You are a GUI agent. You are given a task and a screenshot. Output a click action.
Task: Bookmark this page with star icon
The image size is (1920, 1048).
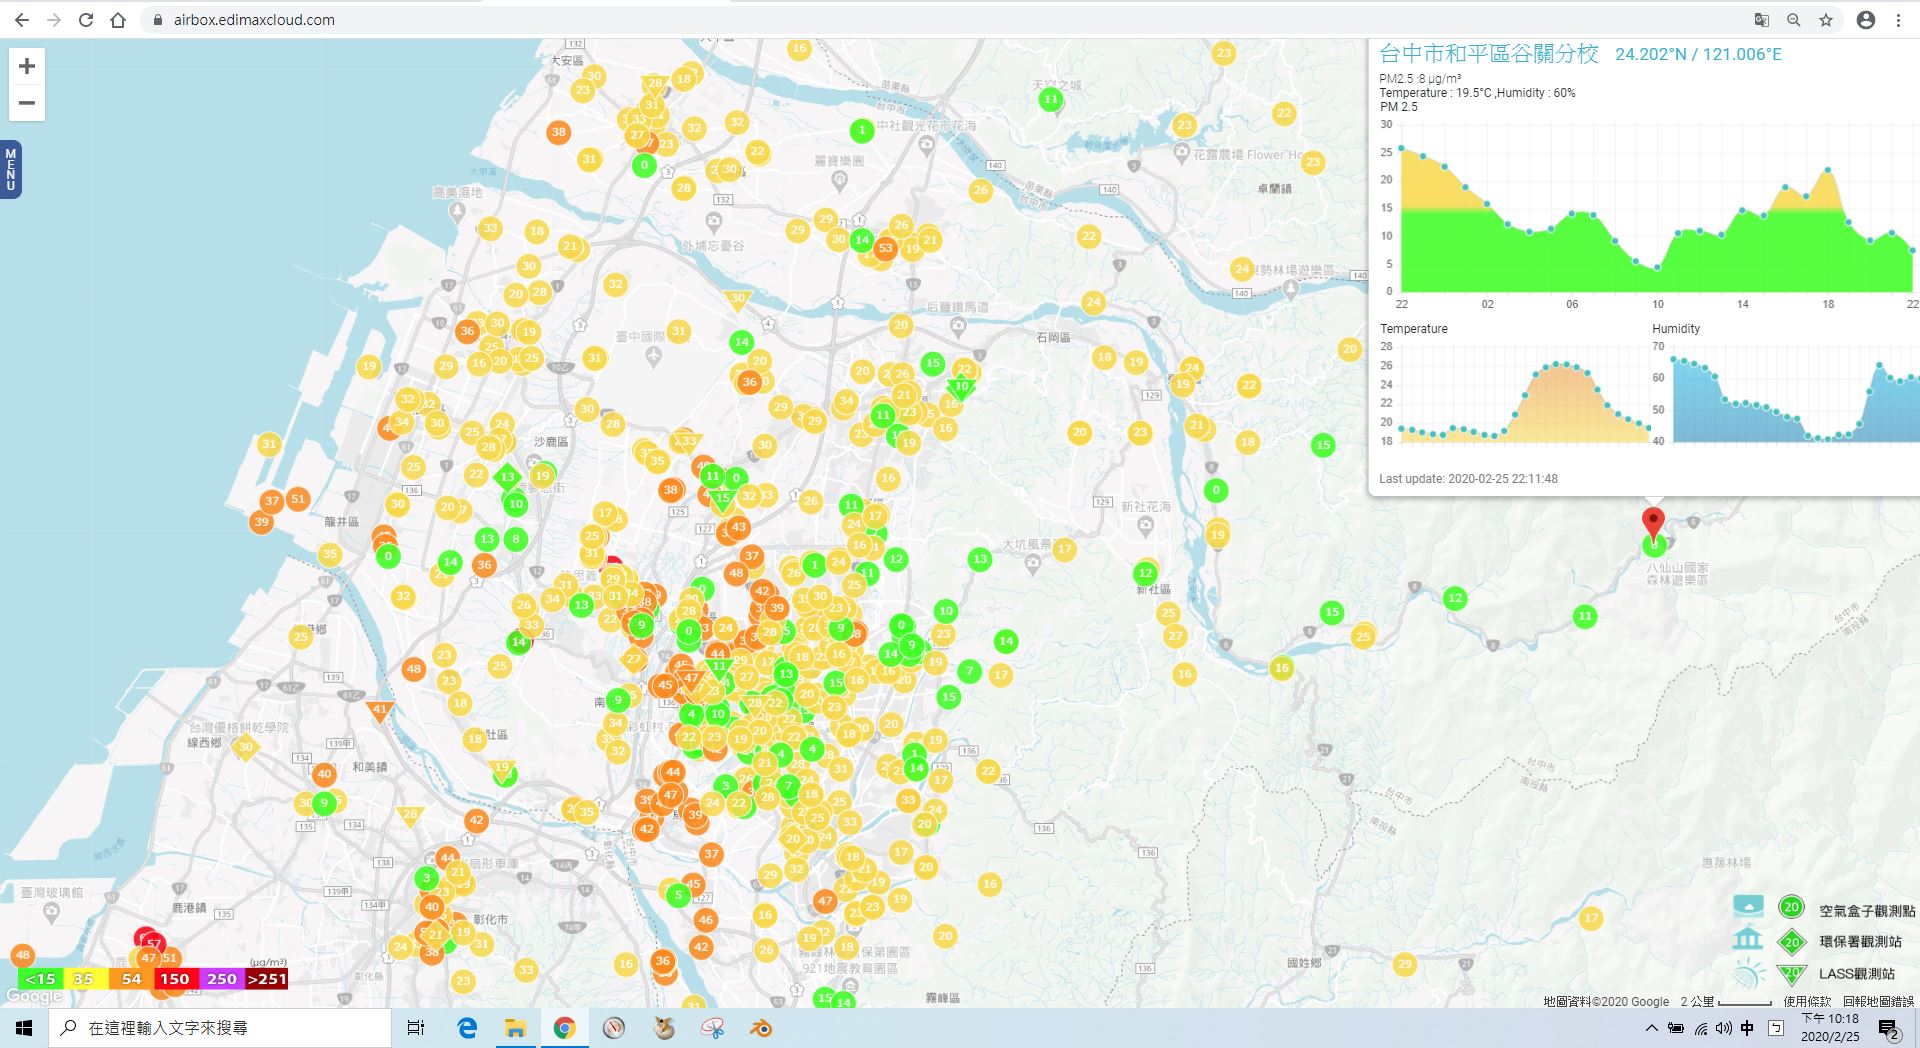1826,20
